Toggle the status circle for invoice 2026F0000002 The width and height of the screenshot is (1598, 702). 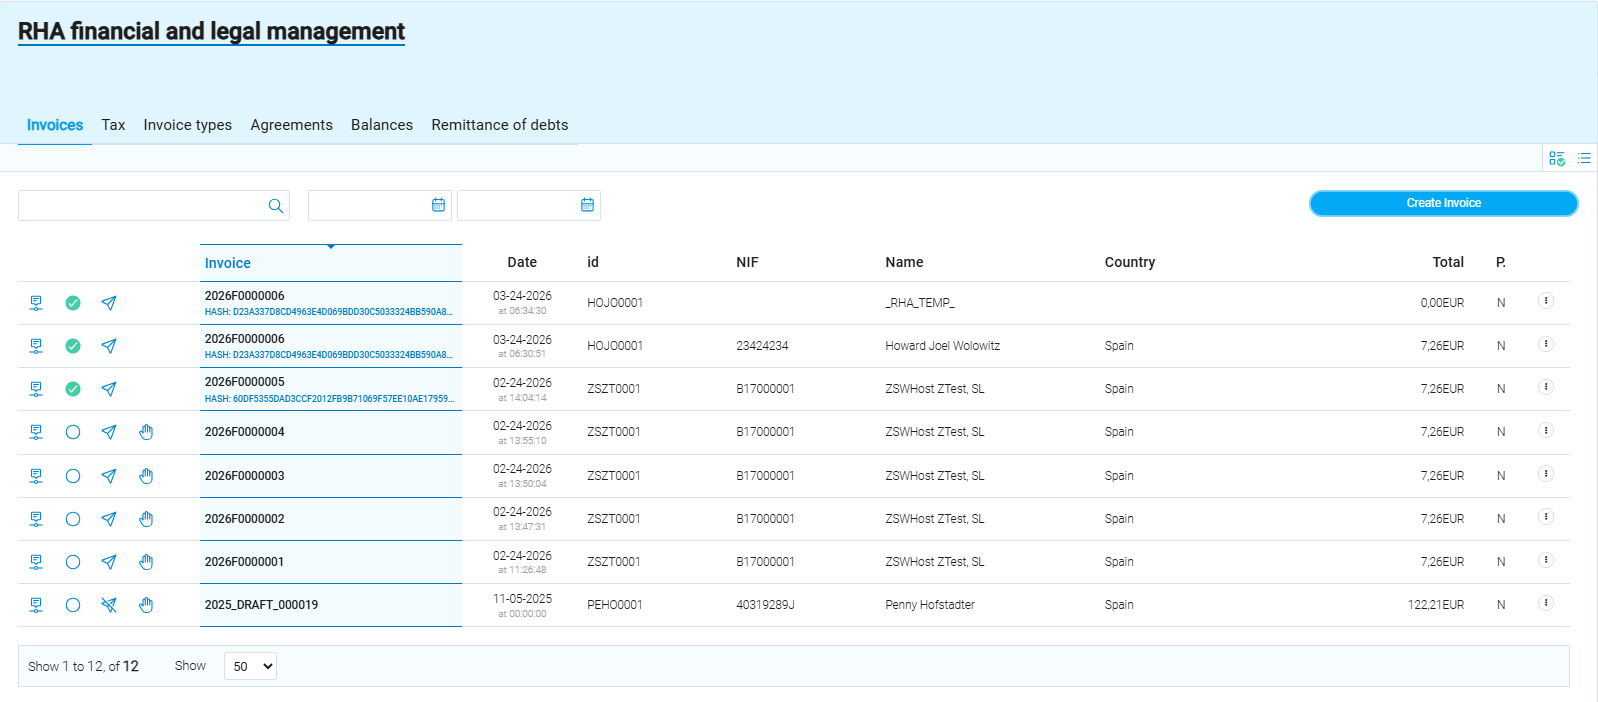coord(73,519)
